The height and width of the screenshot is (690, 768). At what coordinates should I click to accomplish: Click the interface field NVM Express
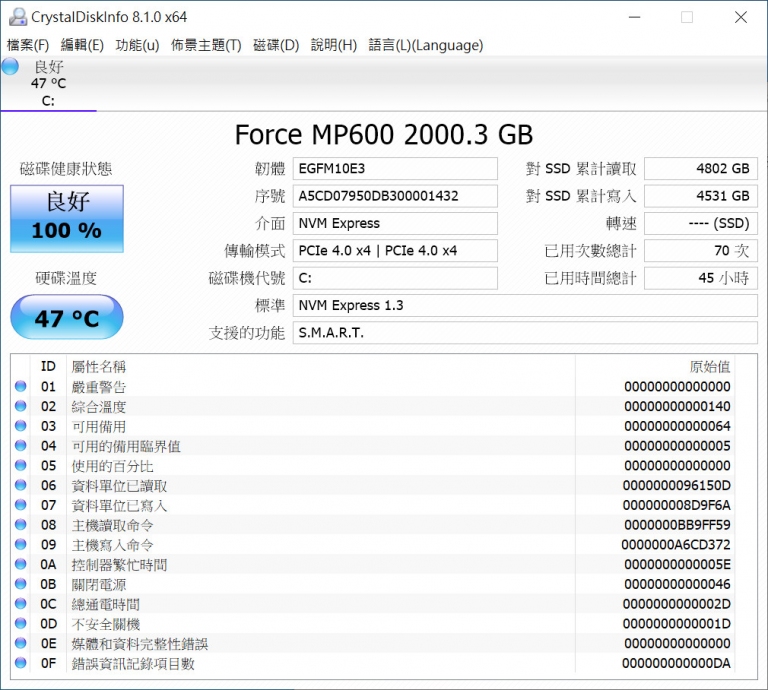click(x=395, y=223)
